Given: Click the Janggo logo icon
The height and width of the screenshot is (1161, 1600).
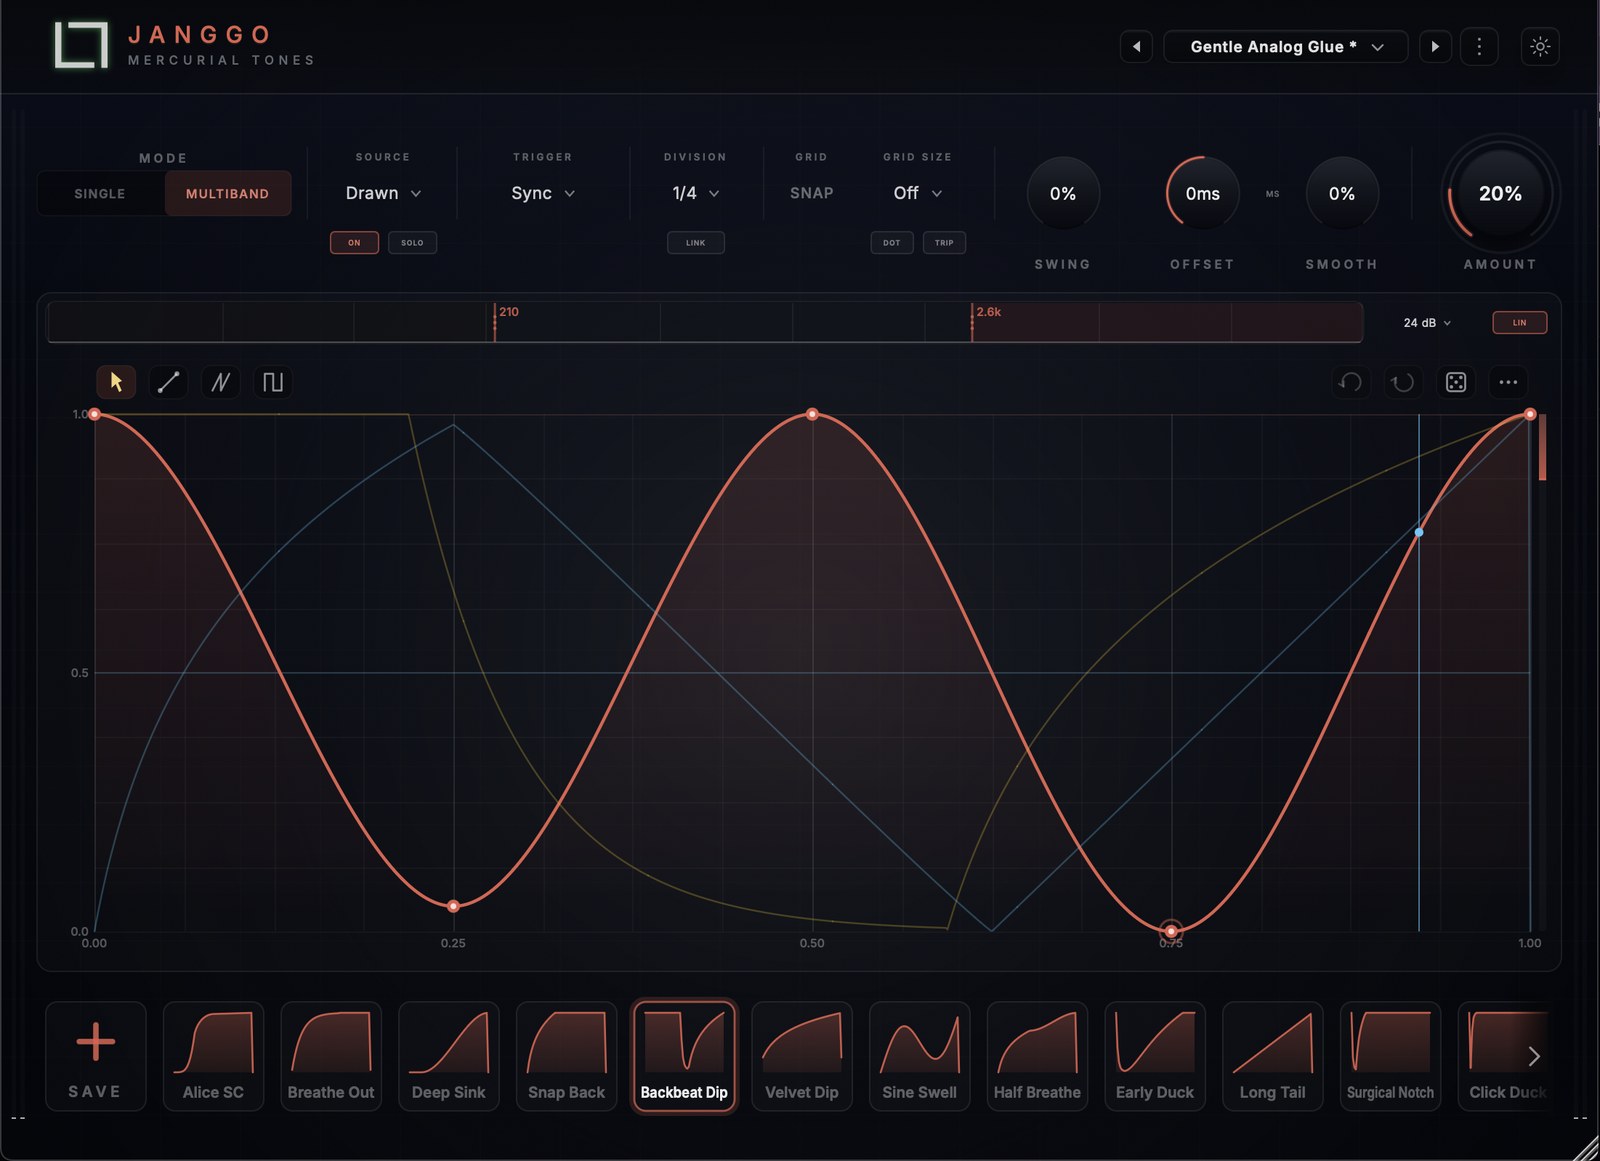Looking at the screenshot, I should click(81, 45).
